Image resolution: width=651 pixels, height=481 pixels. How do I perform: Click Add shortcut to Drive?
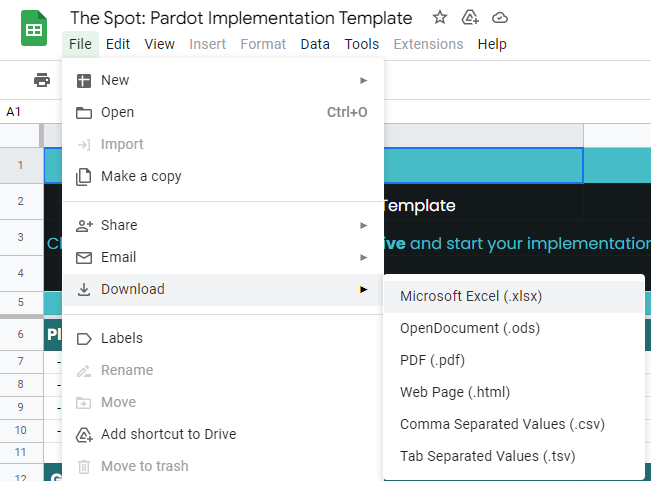tap(168, 434)
